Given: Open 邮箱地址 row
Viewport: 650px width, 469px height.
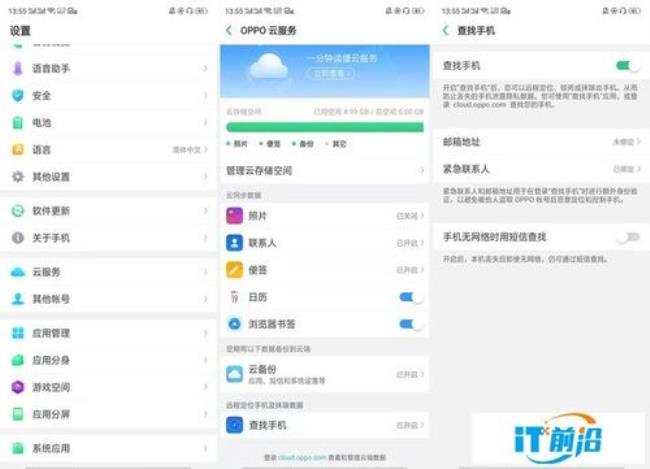Looking at the screenshot, I should (541, 142).
